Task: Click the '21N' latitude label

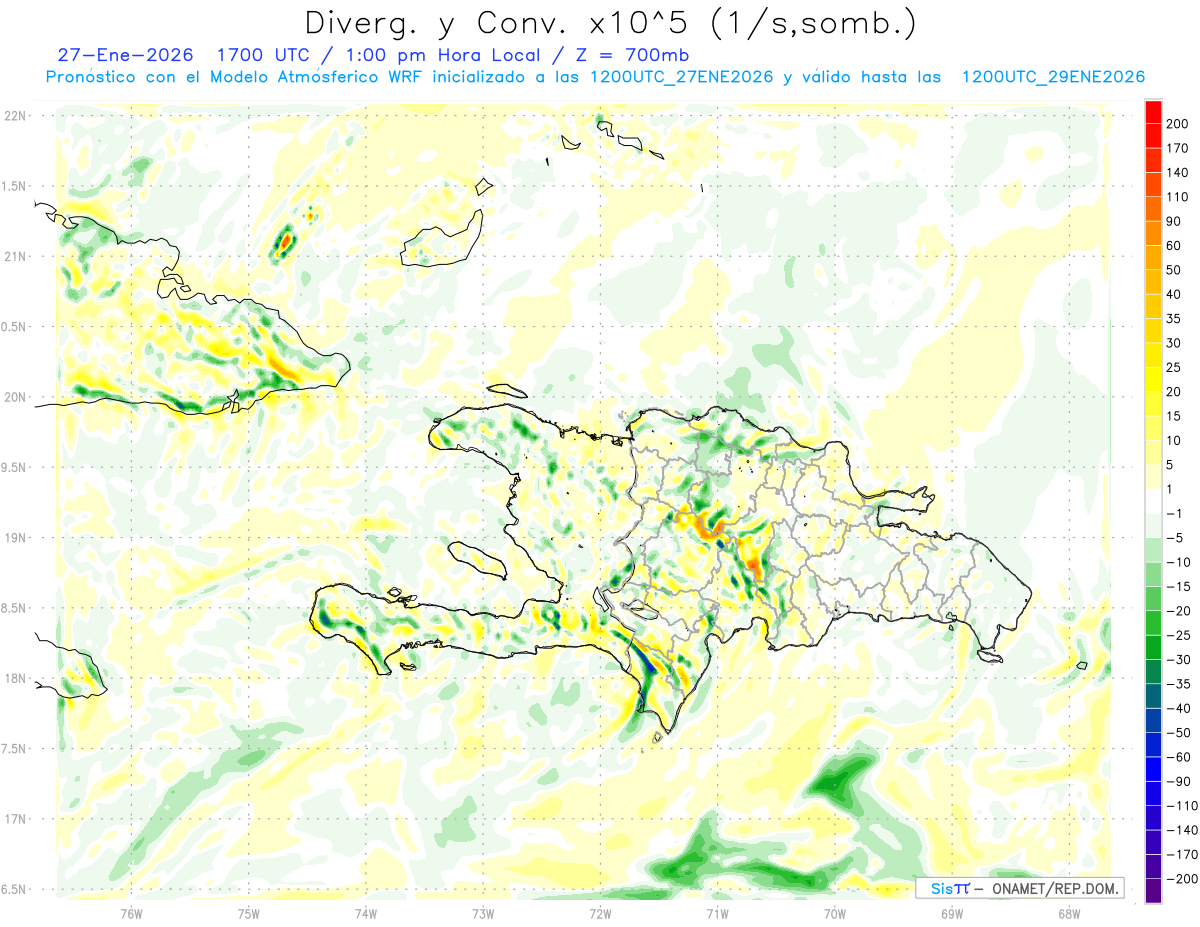Action: click(14, 256)
